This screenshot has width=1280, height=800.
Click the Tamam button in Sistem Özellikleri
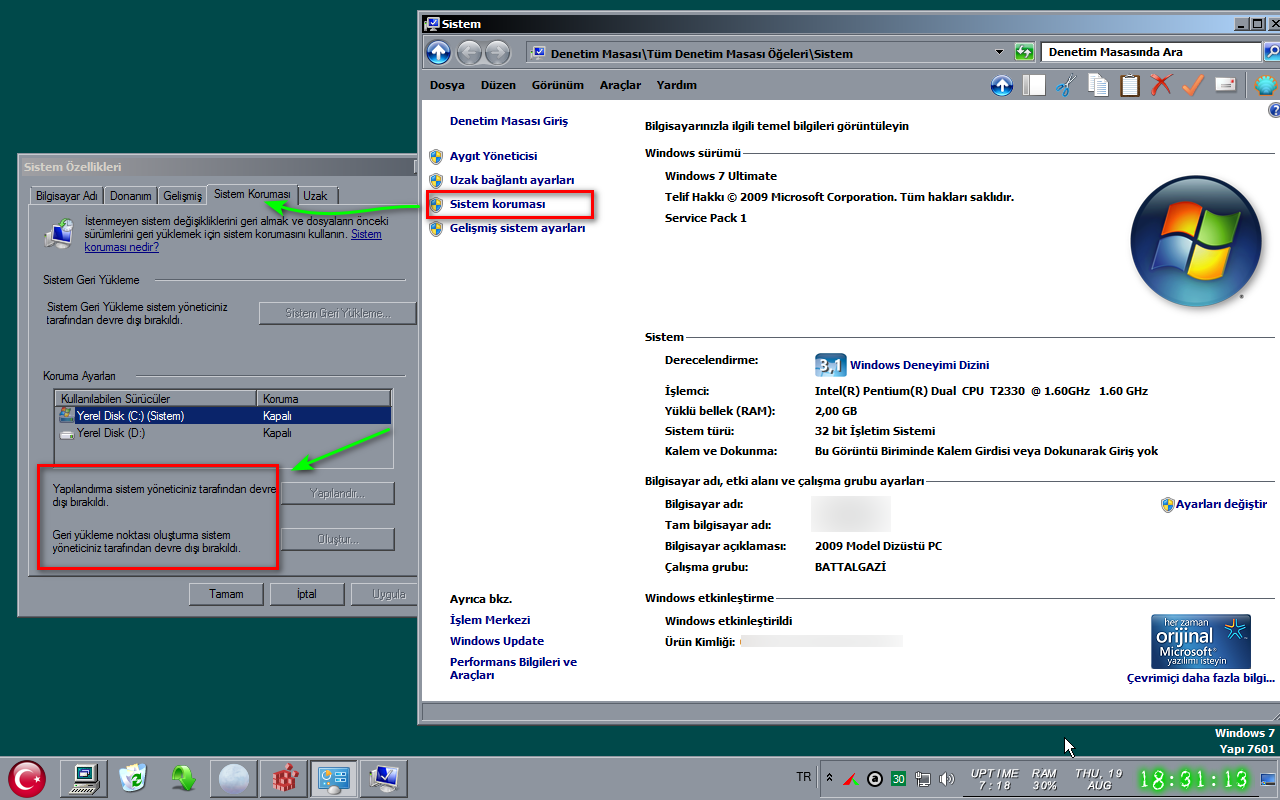226,594
